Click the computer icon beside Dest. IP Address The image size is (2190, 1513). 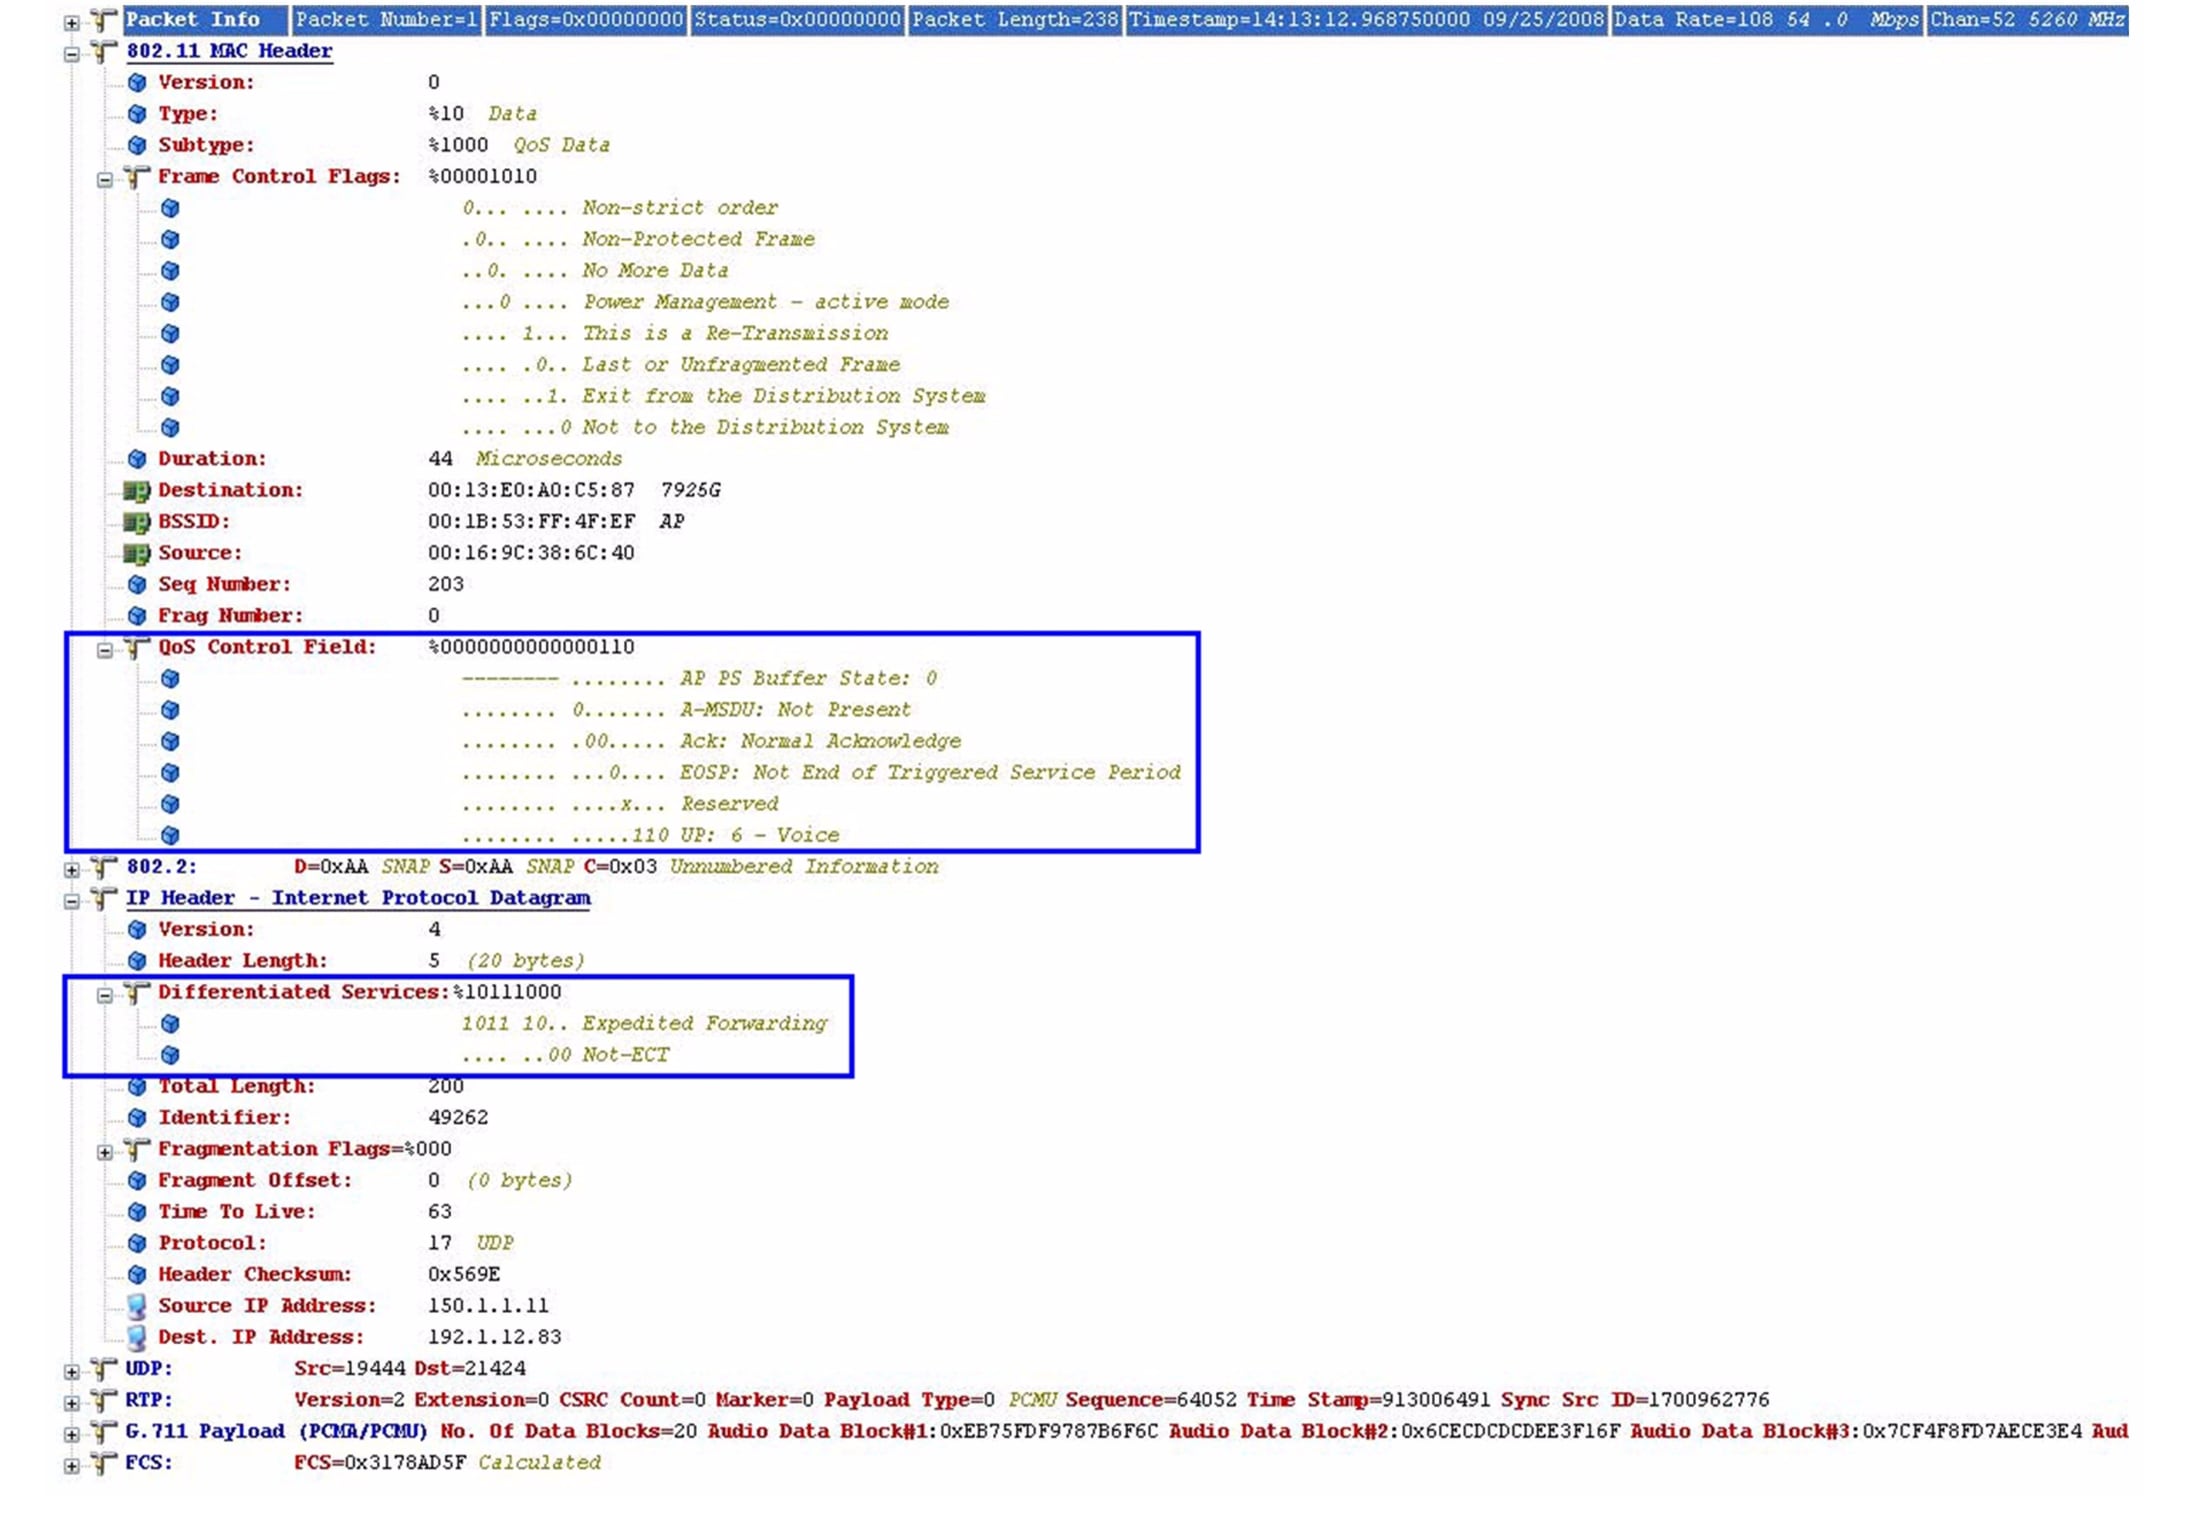coord(137,1337)
